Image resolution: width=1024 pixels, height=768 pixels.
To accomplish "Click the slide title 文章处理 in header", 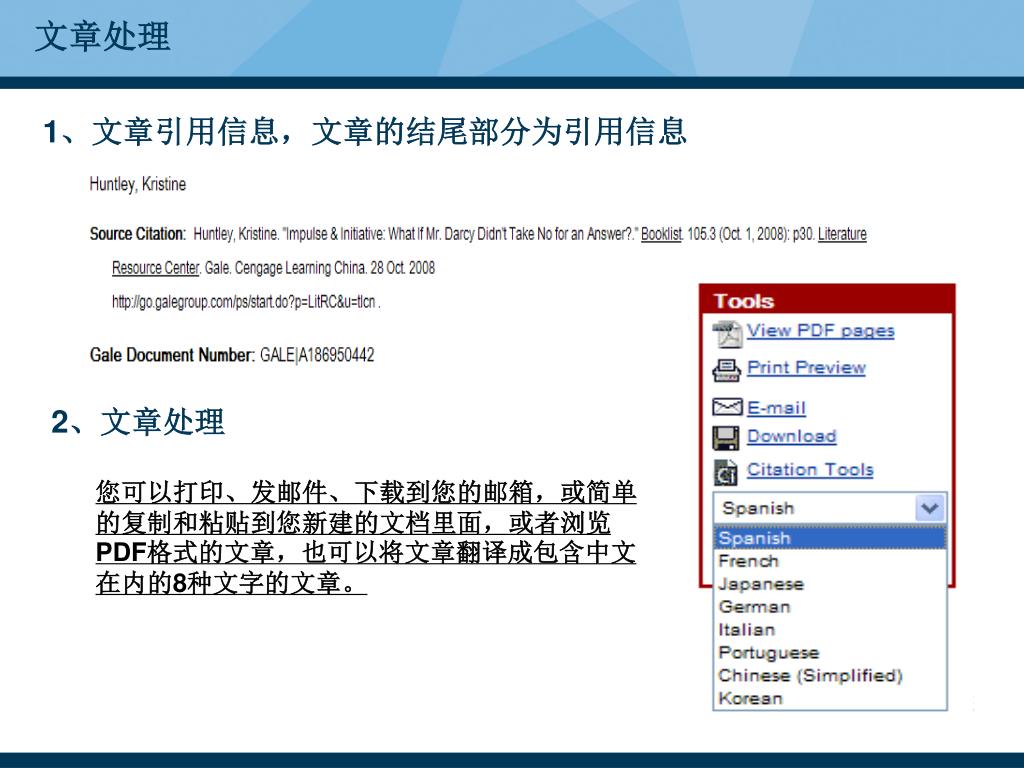I will pyautogui.click(x=103, y=37).
